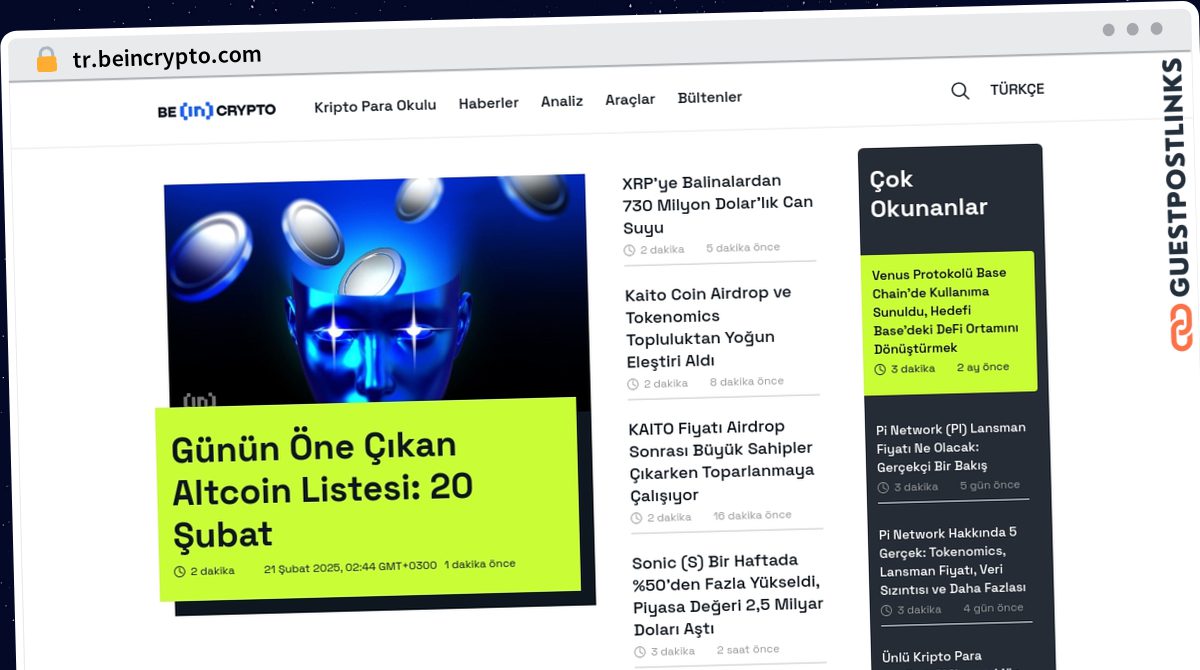Open the search magnifier icon
Viewport: 1200px width, 670px height.
pyautogui.click(x=960, y=91)
